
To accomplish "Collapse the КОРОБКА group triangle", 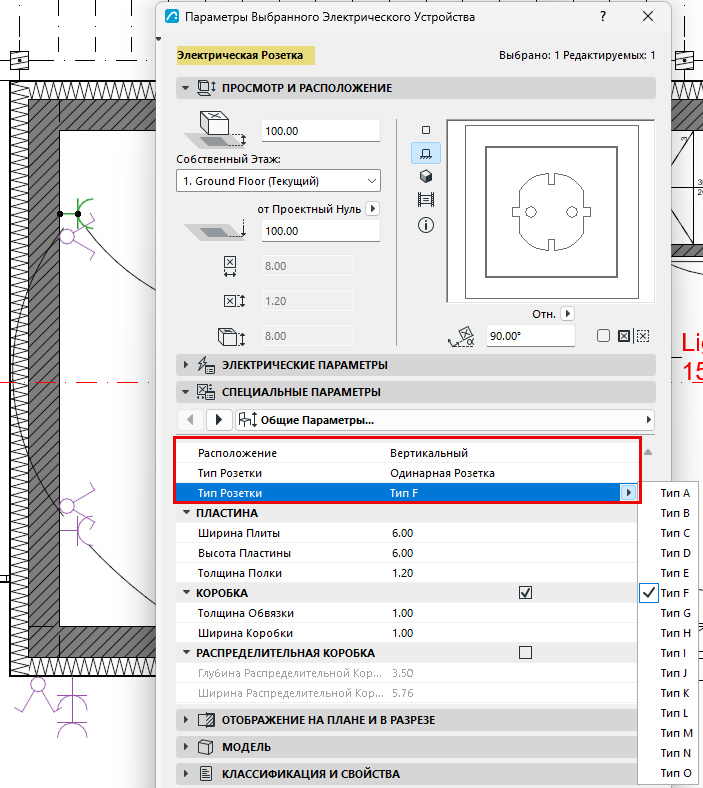I will (186, 593).
